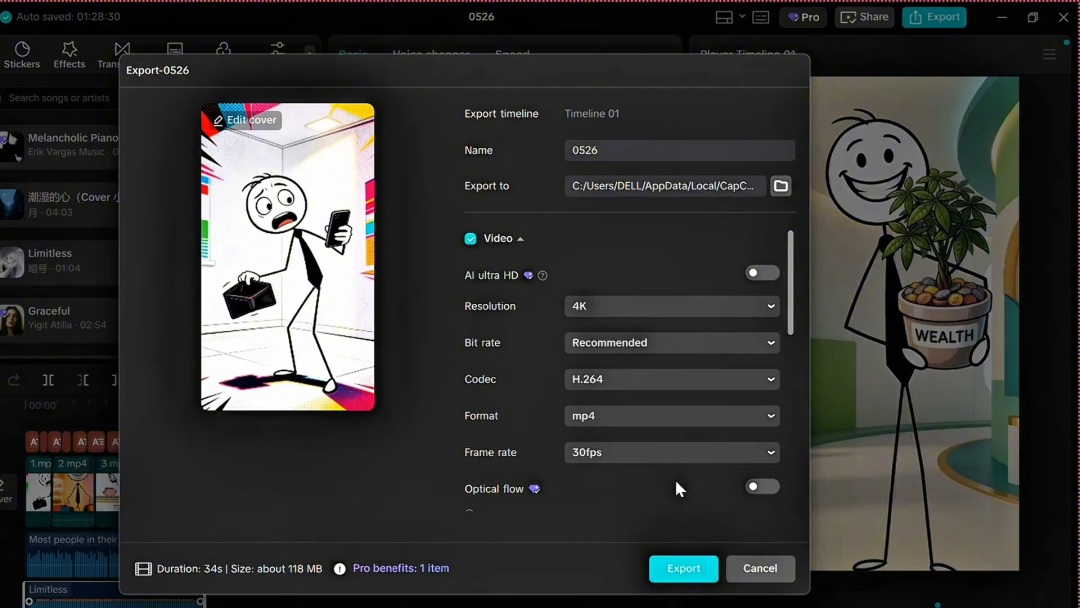Click the AI ultra HD help icon
Image resolution: width=1080 pixels, height=608 pixels.
coord(543,275)
